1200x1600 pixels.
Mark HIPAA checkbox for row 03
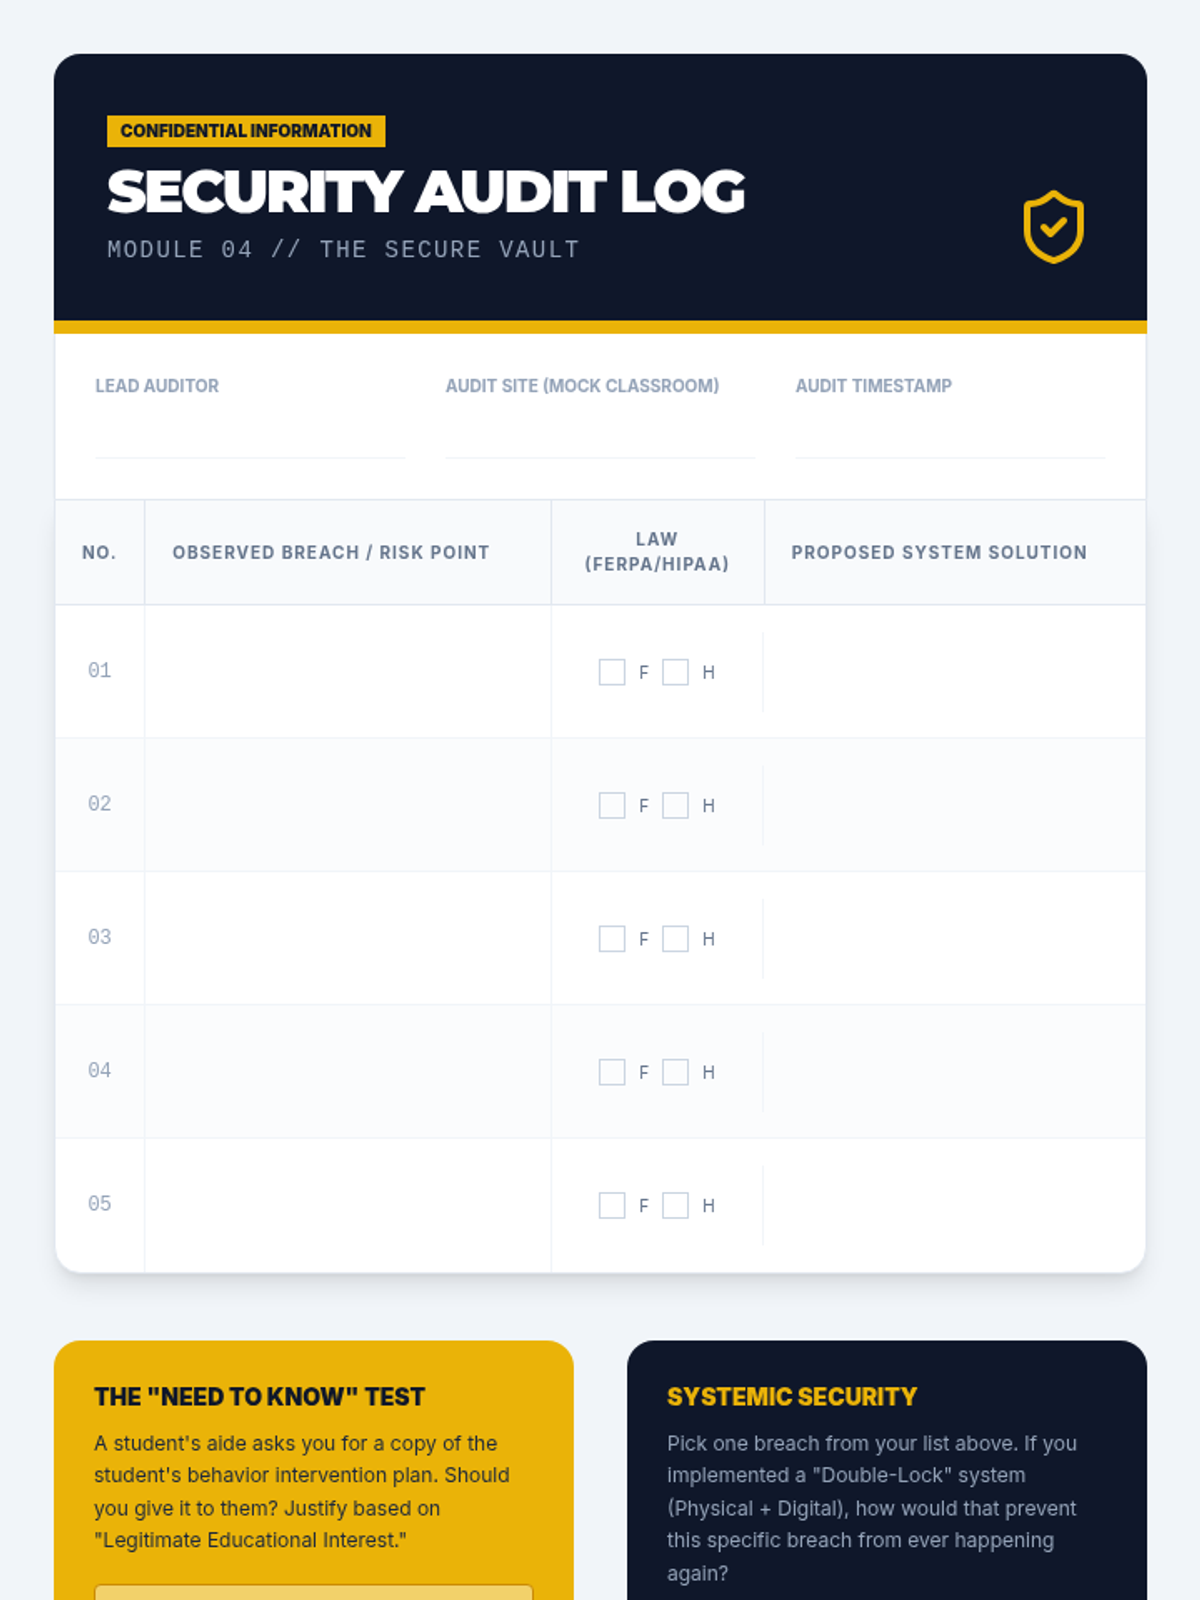point(676,938)
